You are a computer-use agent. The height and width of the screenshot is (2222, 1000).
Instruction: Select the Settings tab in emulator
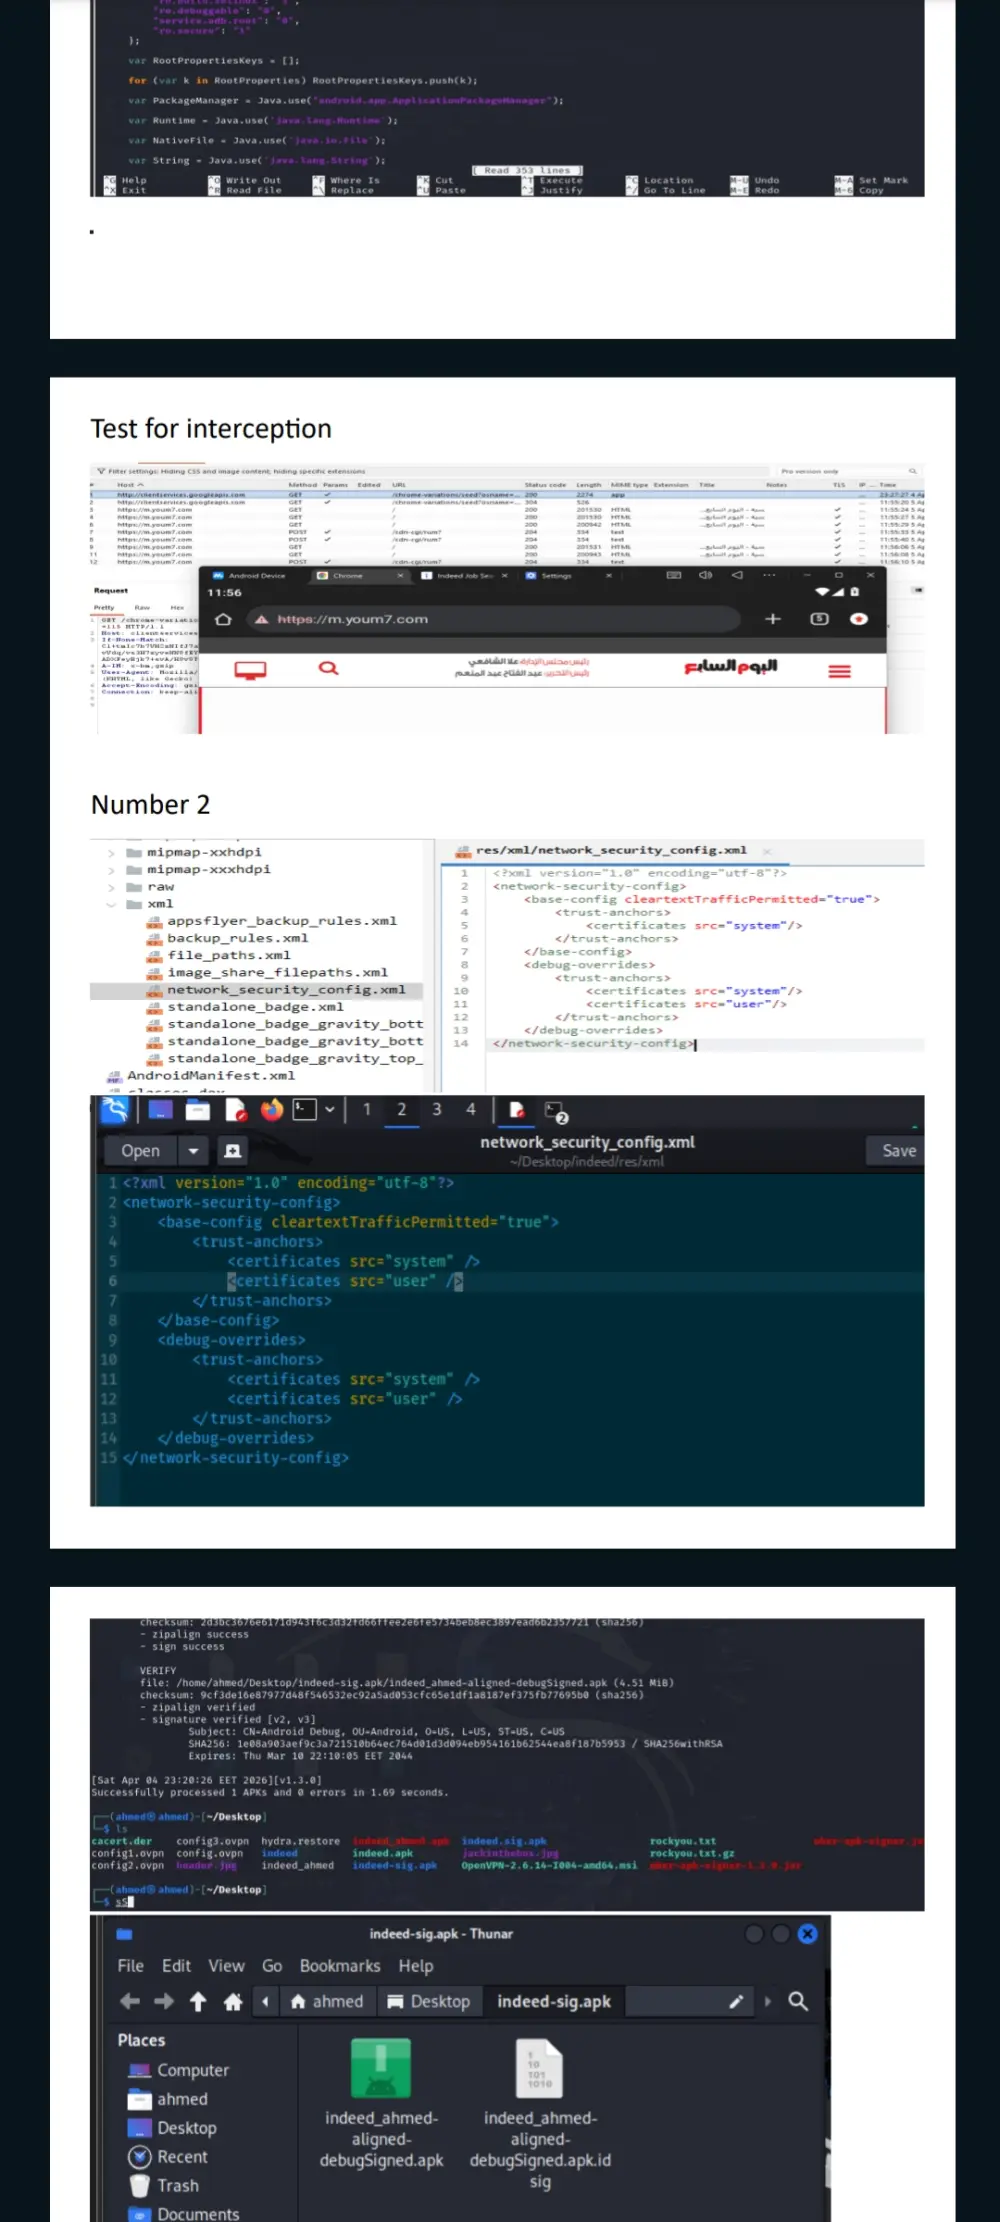(x=569, y=576)
